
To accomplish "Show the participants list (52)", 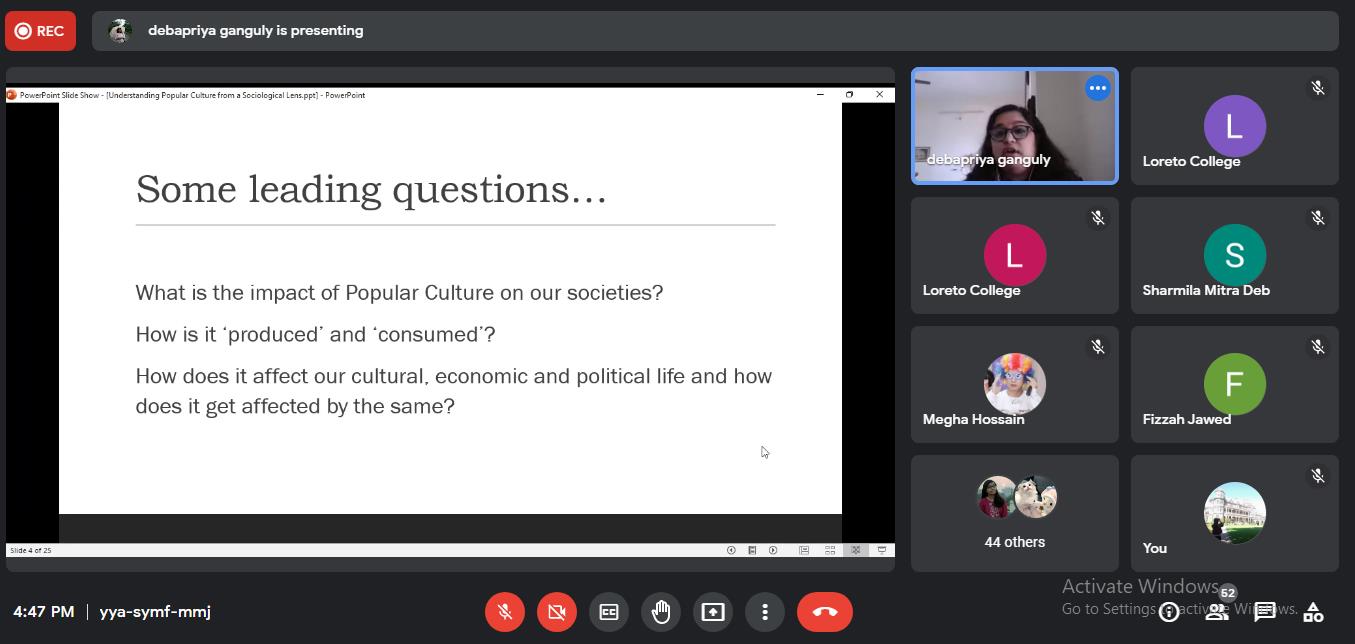I will (1217, 611).
